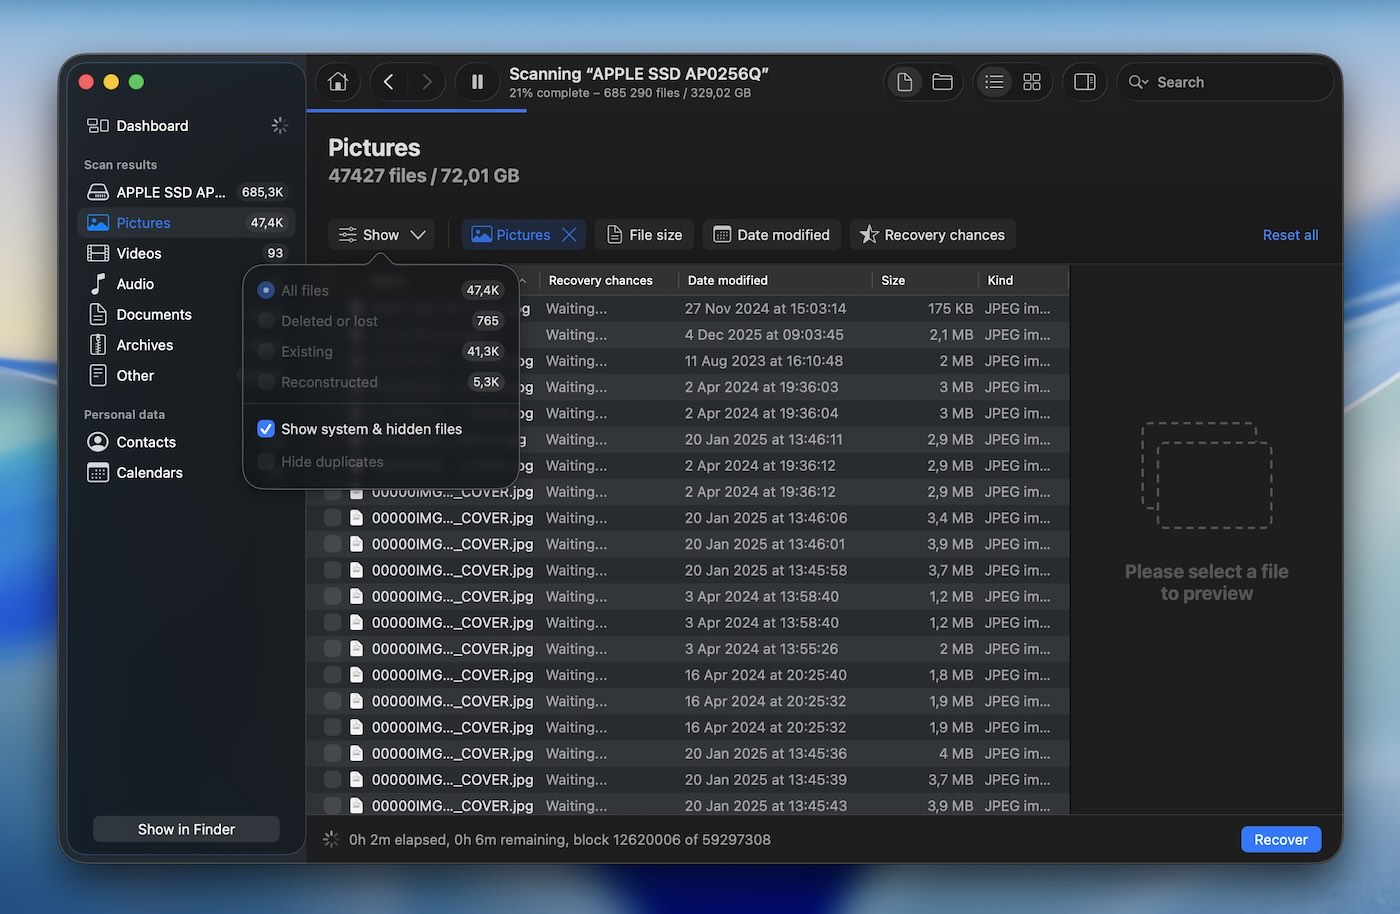1400x914 pixels.
Task: Select the Videos category in the sidebar
Action: [x=136, y=253]
